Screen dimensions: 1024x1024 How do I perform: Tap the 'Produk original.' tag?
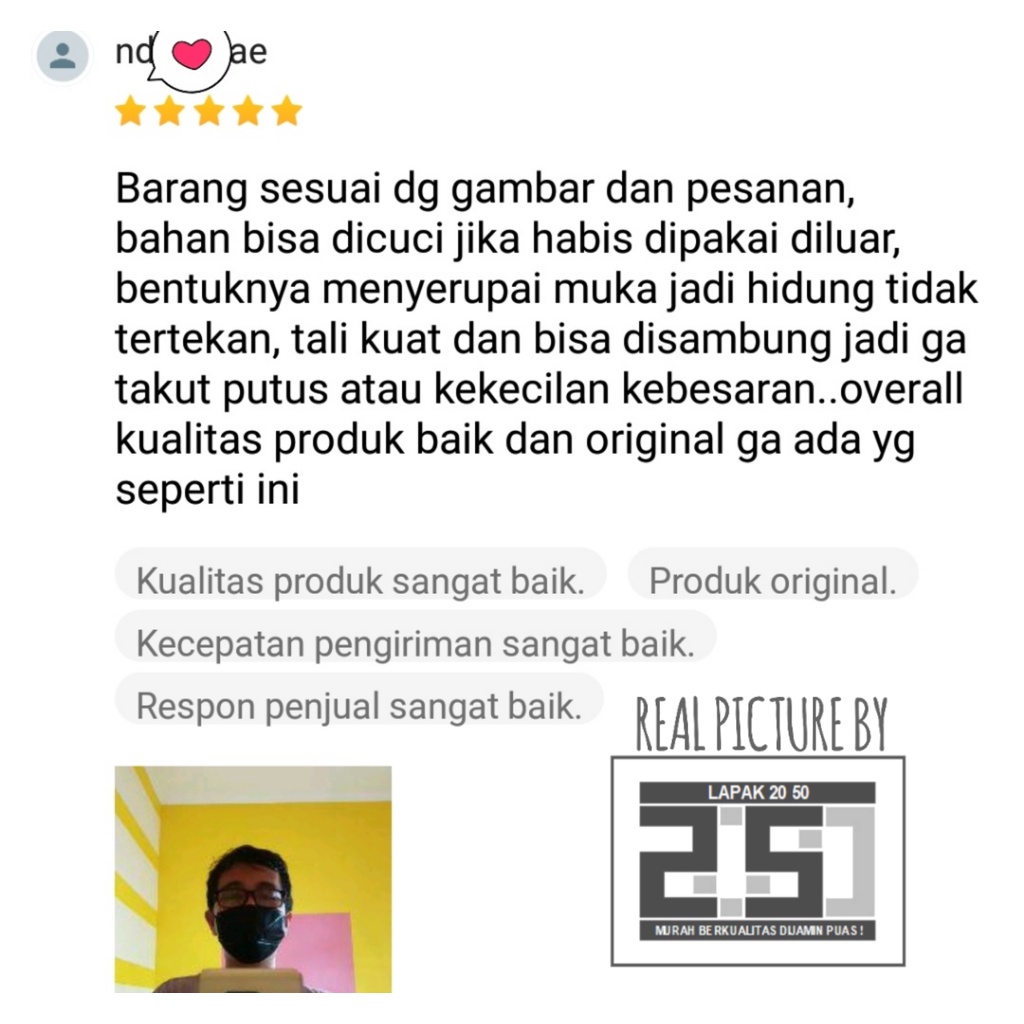coord(773,580)
